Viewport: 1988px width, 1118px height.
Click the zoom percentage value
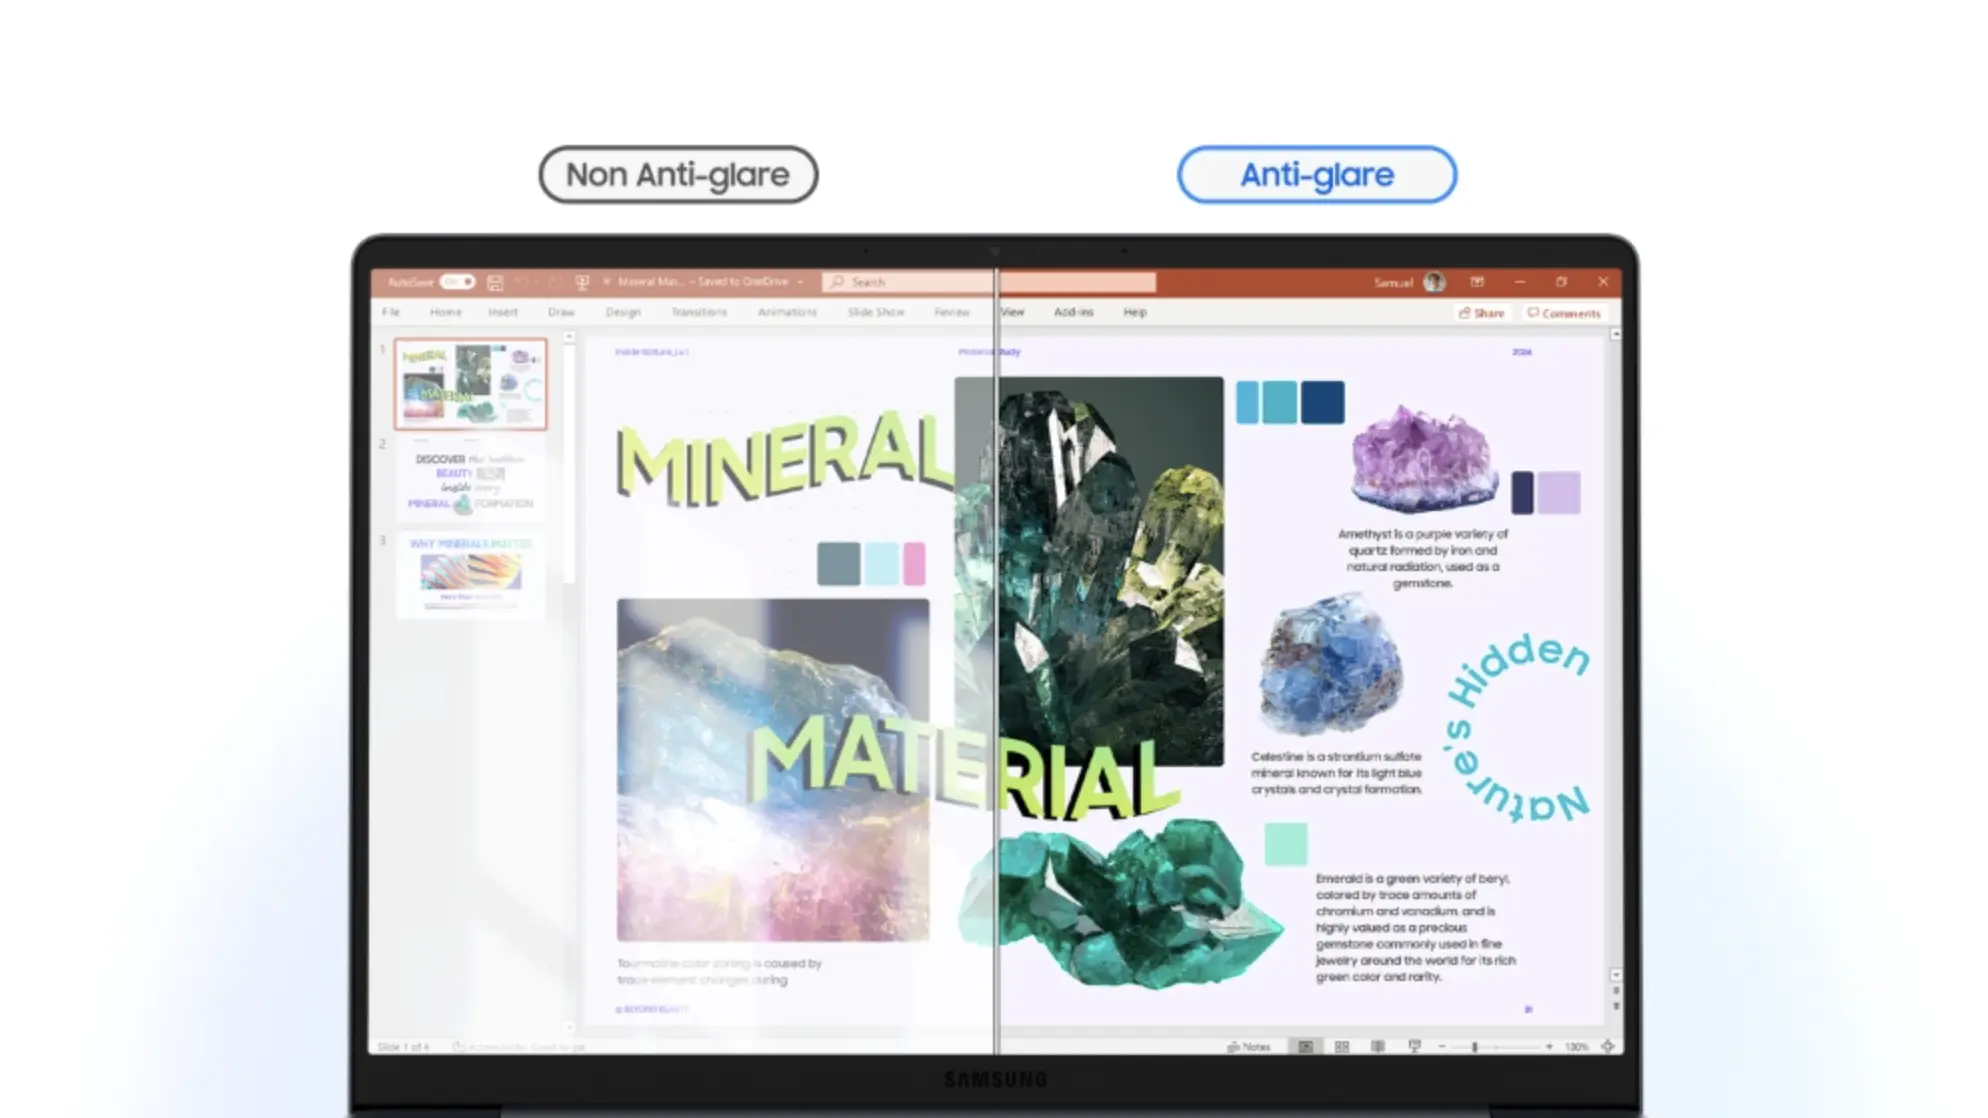pos(1577,1047)
